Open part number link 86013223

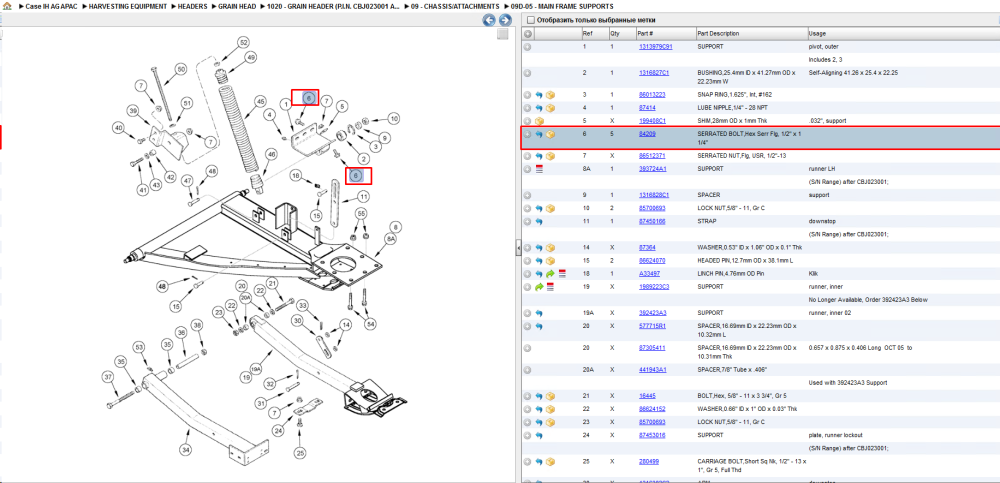pos(652,94)
